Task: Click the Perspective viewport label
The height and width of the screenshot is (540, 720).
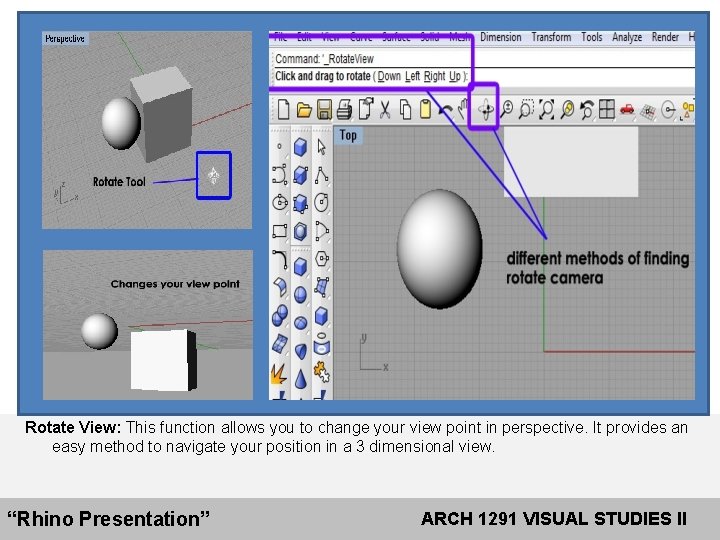Action: [x=65, y=39]
